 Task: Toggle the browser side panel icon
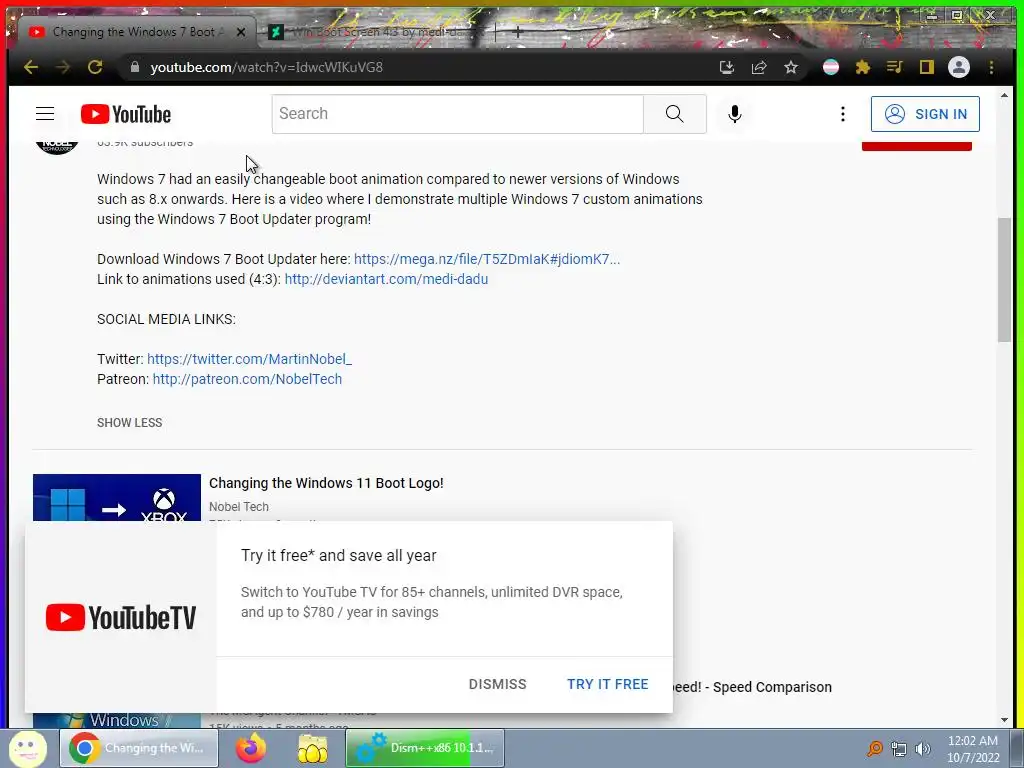(927, 67)
